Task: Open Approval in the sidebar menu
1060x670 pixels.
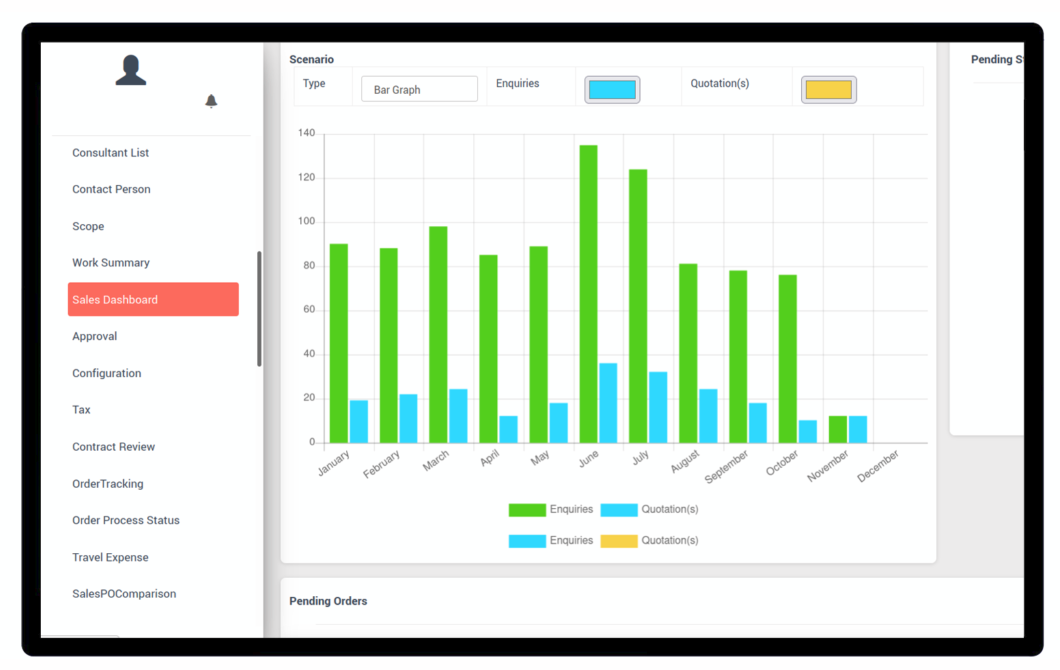Action: pos(95,336)
